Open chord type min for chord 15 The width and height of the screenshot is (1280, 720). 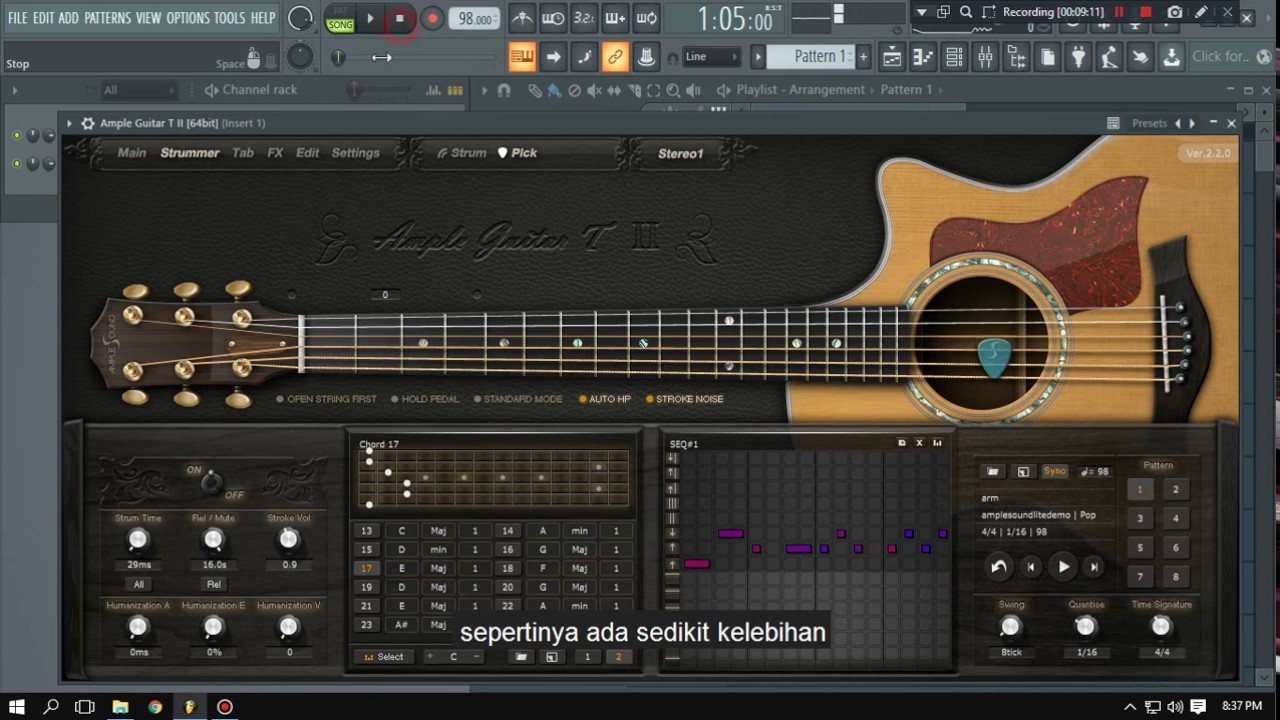[x=438, y=549]
